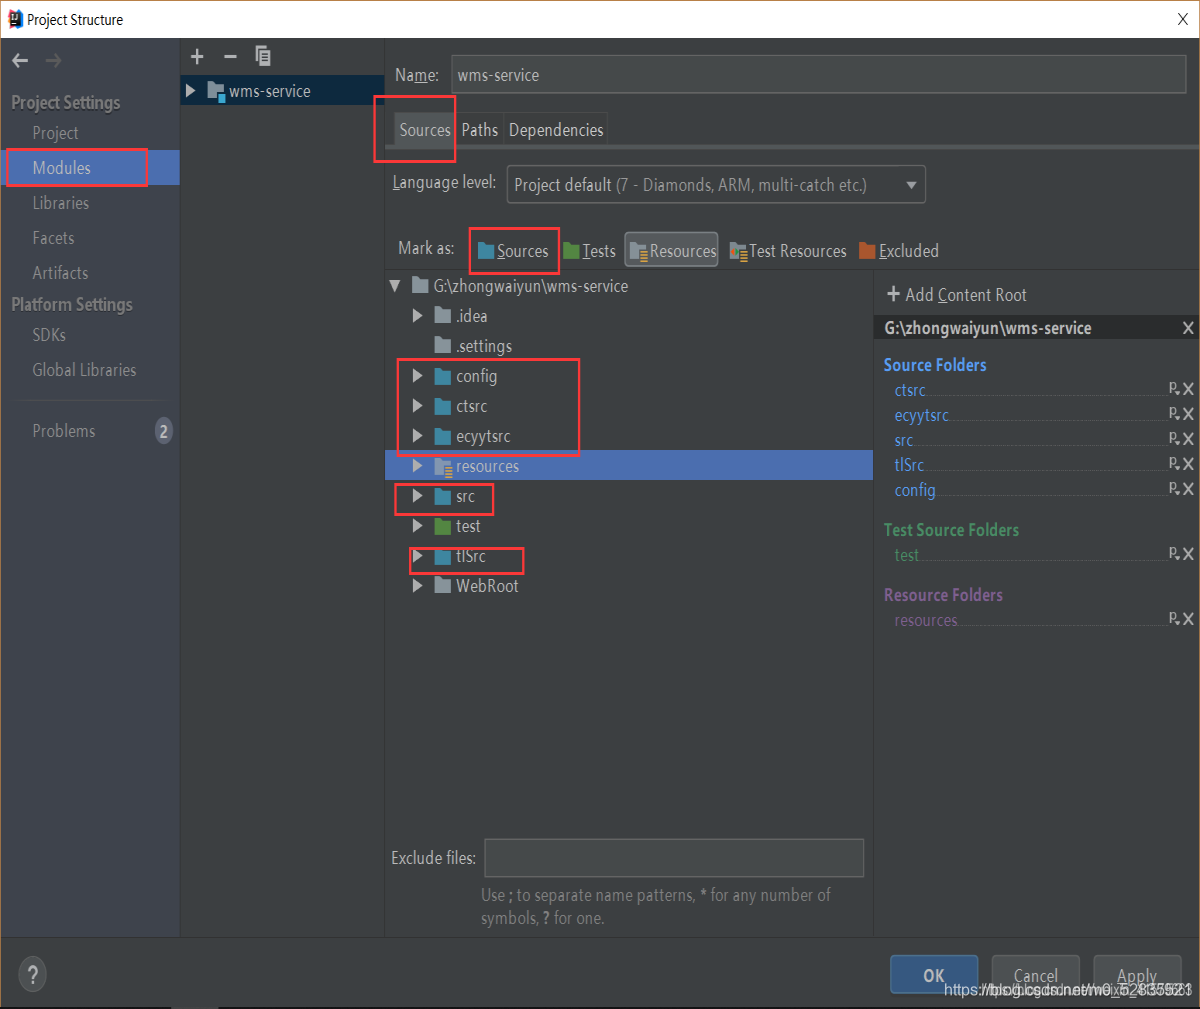The height and width of the screenshot is (1009, 1200).
Task: Toggle Mark as Resources
Action: [672, 251]
